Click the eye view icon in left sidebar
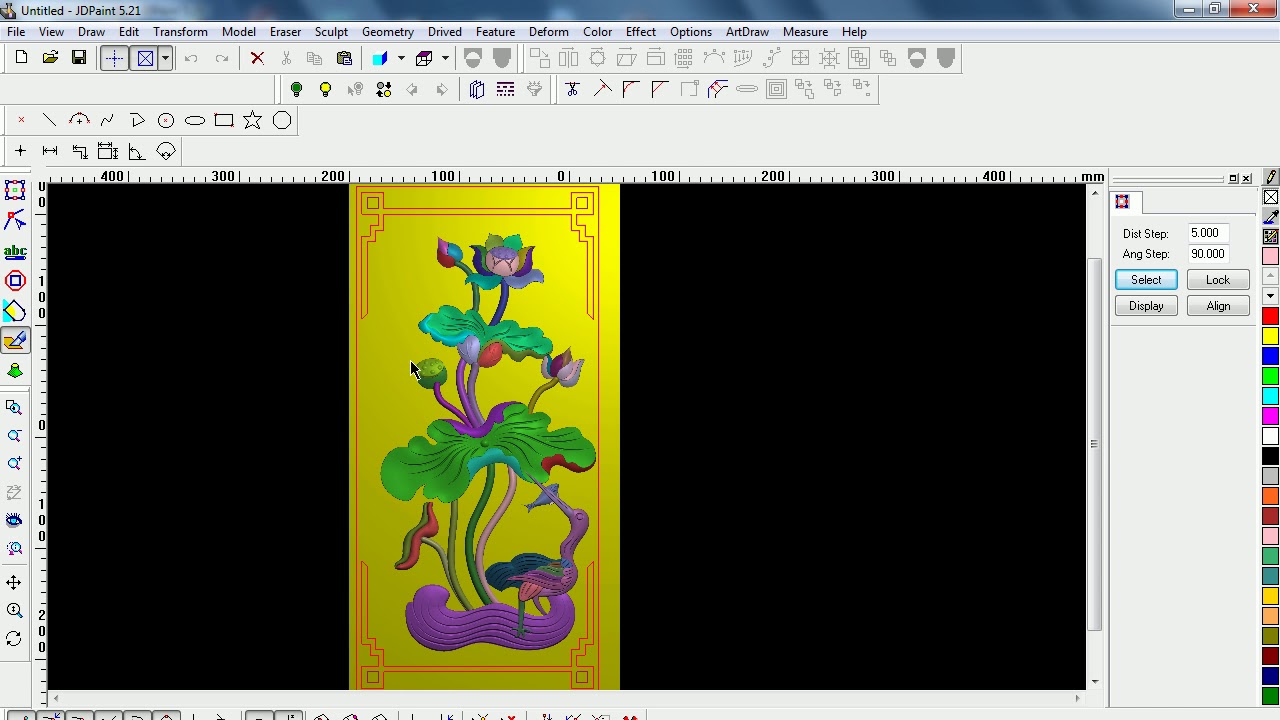1280x720 pixels. click(14, 520)
